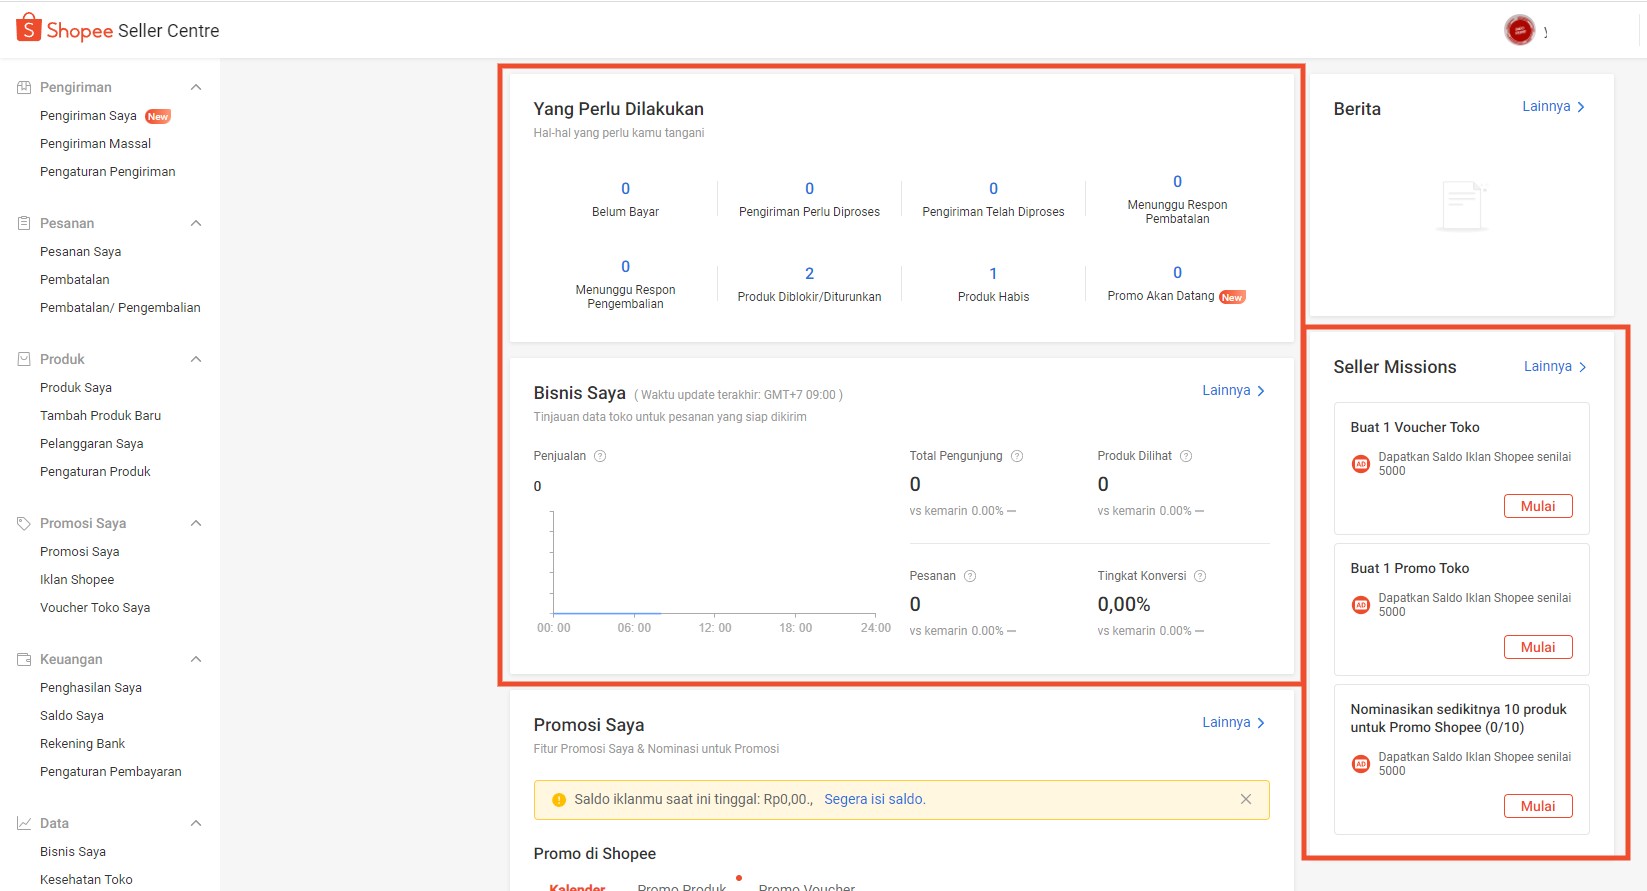The height and width of the screenshot is (891, 1647).
Task: Open Pelanggaran Saya
Action: (92, 444)
